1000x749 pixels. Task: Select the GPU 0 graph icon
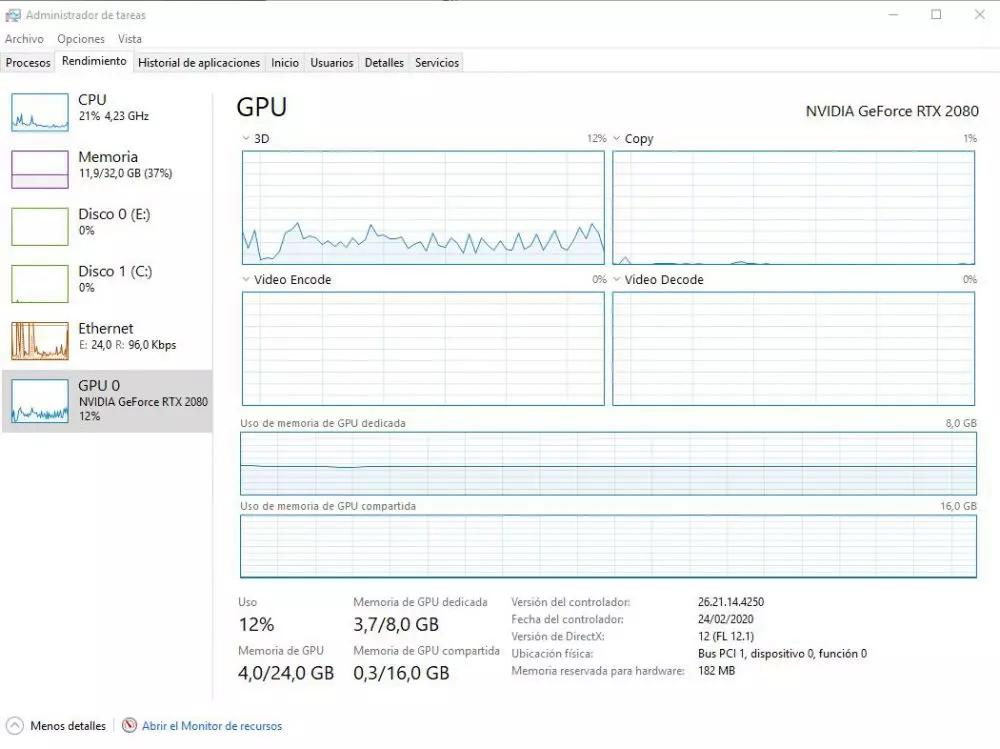click(40, 400)
